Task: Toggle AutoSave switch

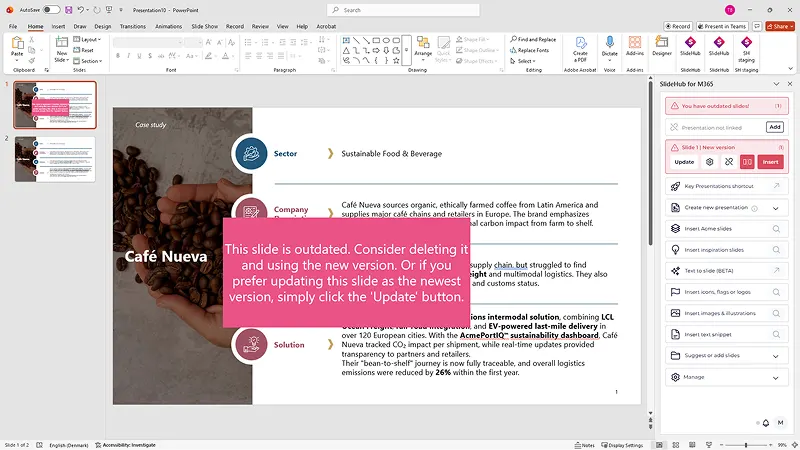Action: tap(51, 10)
